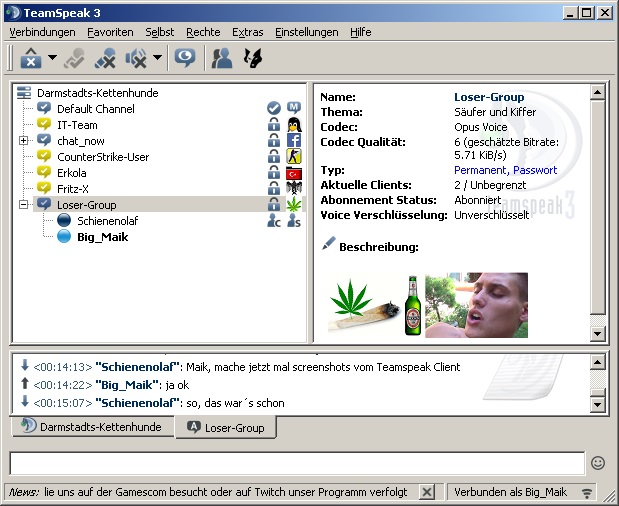Open the Favoriten menu

[110, 32]
